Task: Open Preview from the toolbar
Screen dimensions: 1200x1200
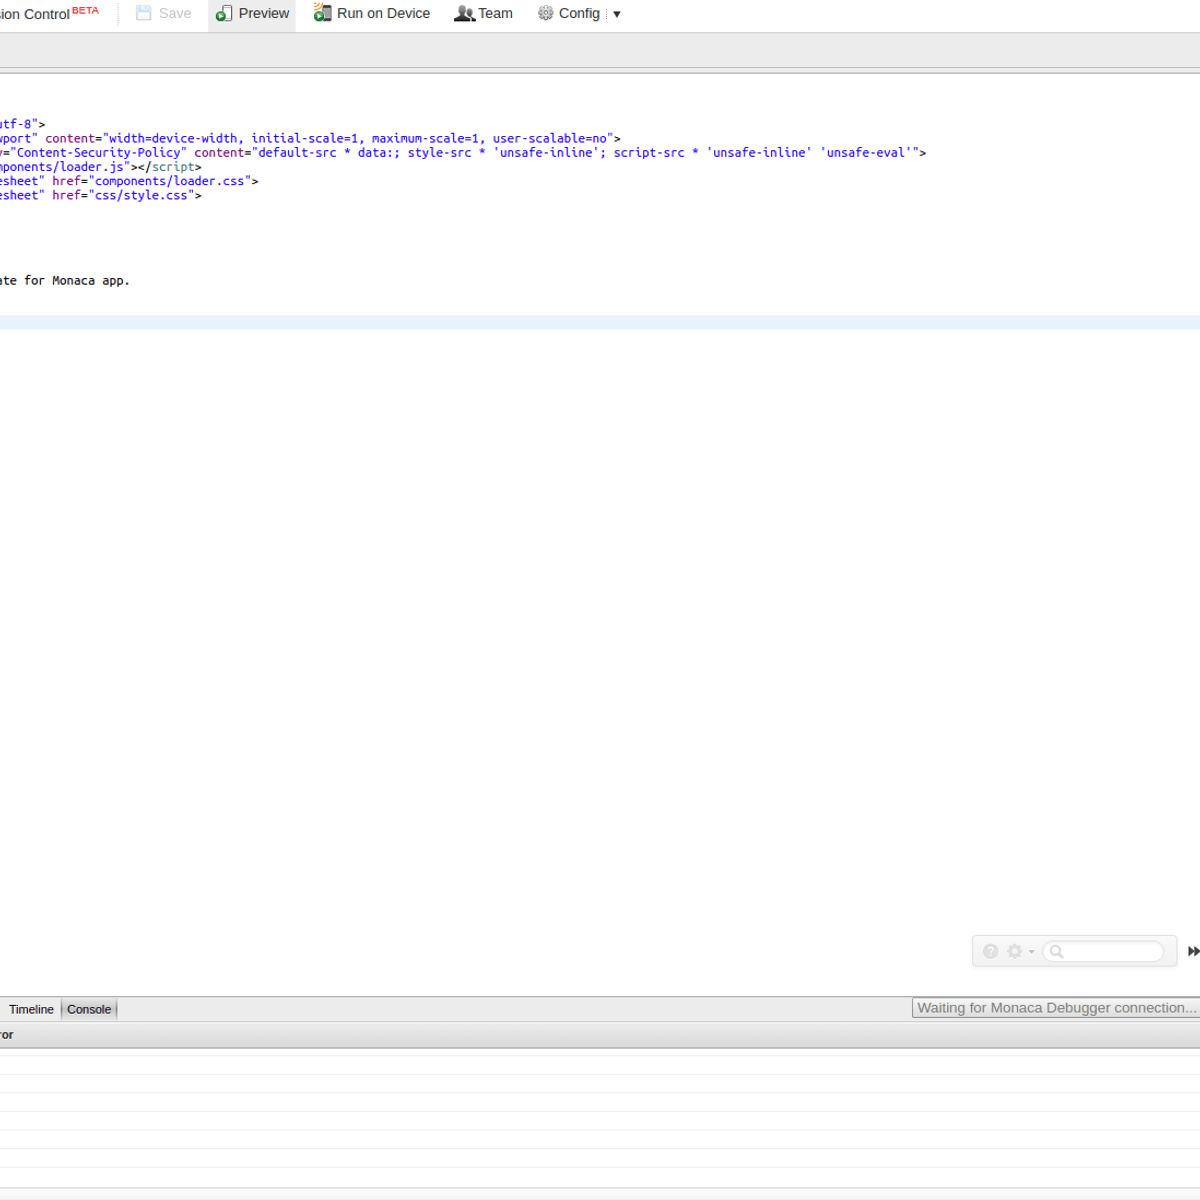Action: click(253, 14)
